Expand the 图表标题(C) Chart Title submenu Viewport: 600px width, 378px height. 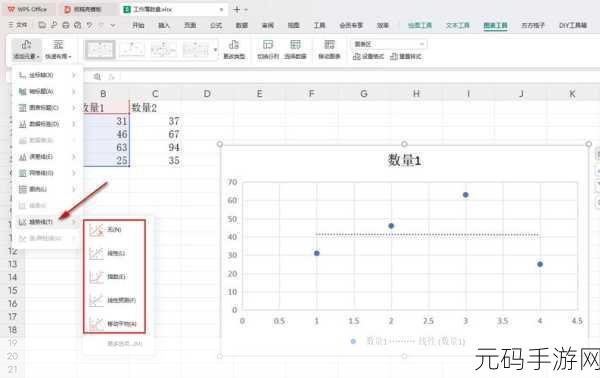(x=47, y=108)
